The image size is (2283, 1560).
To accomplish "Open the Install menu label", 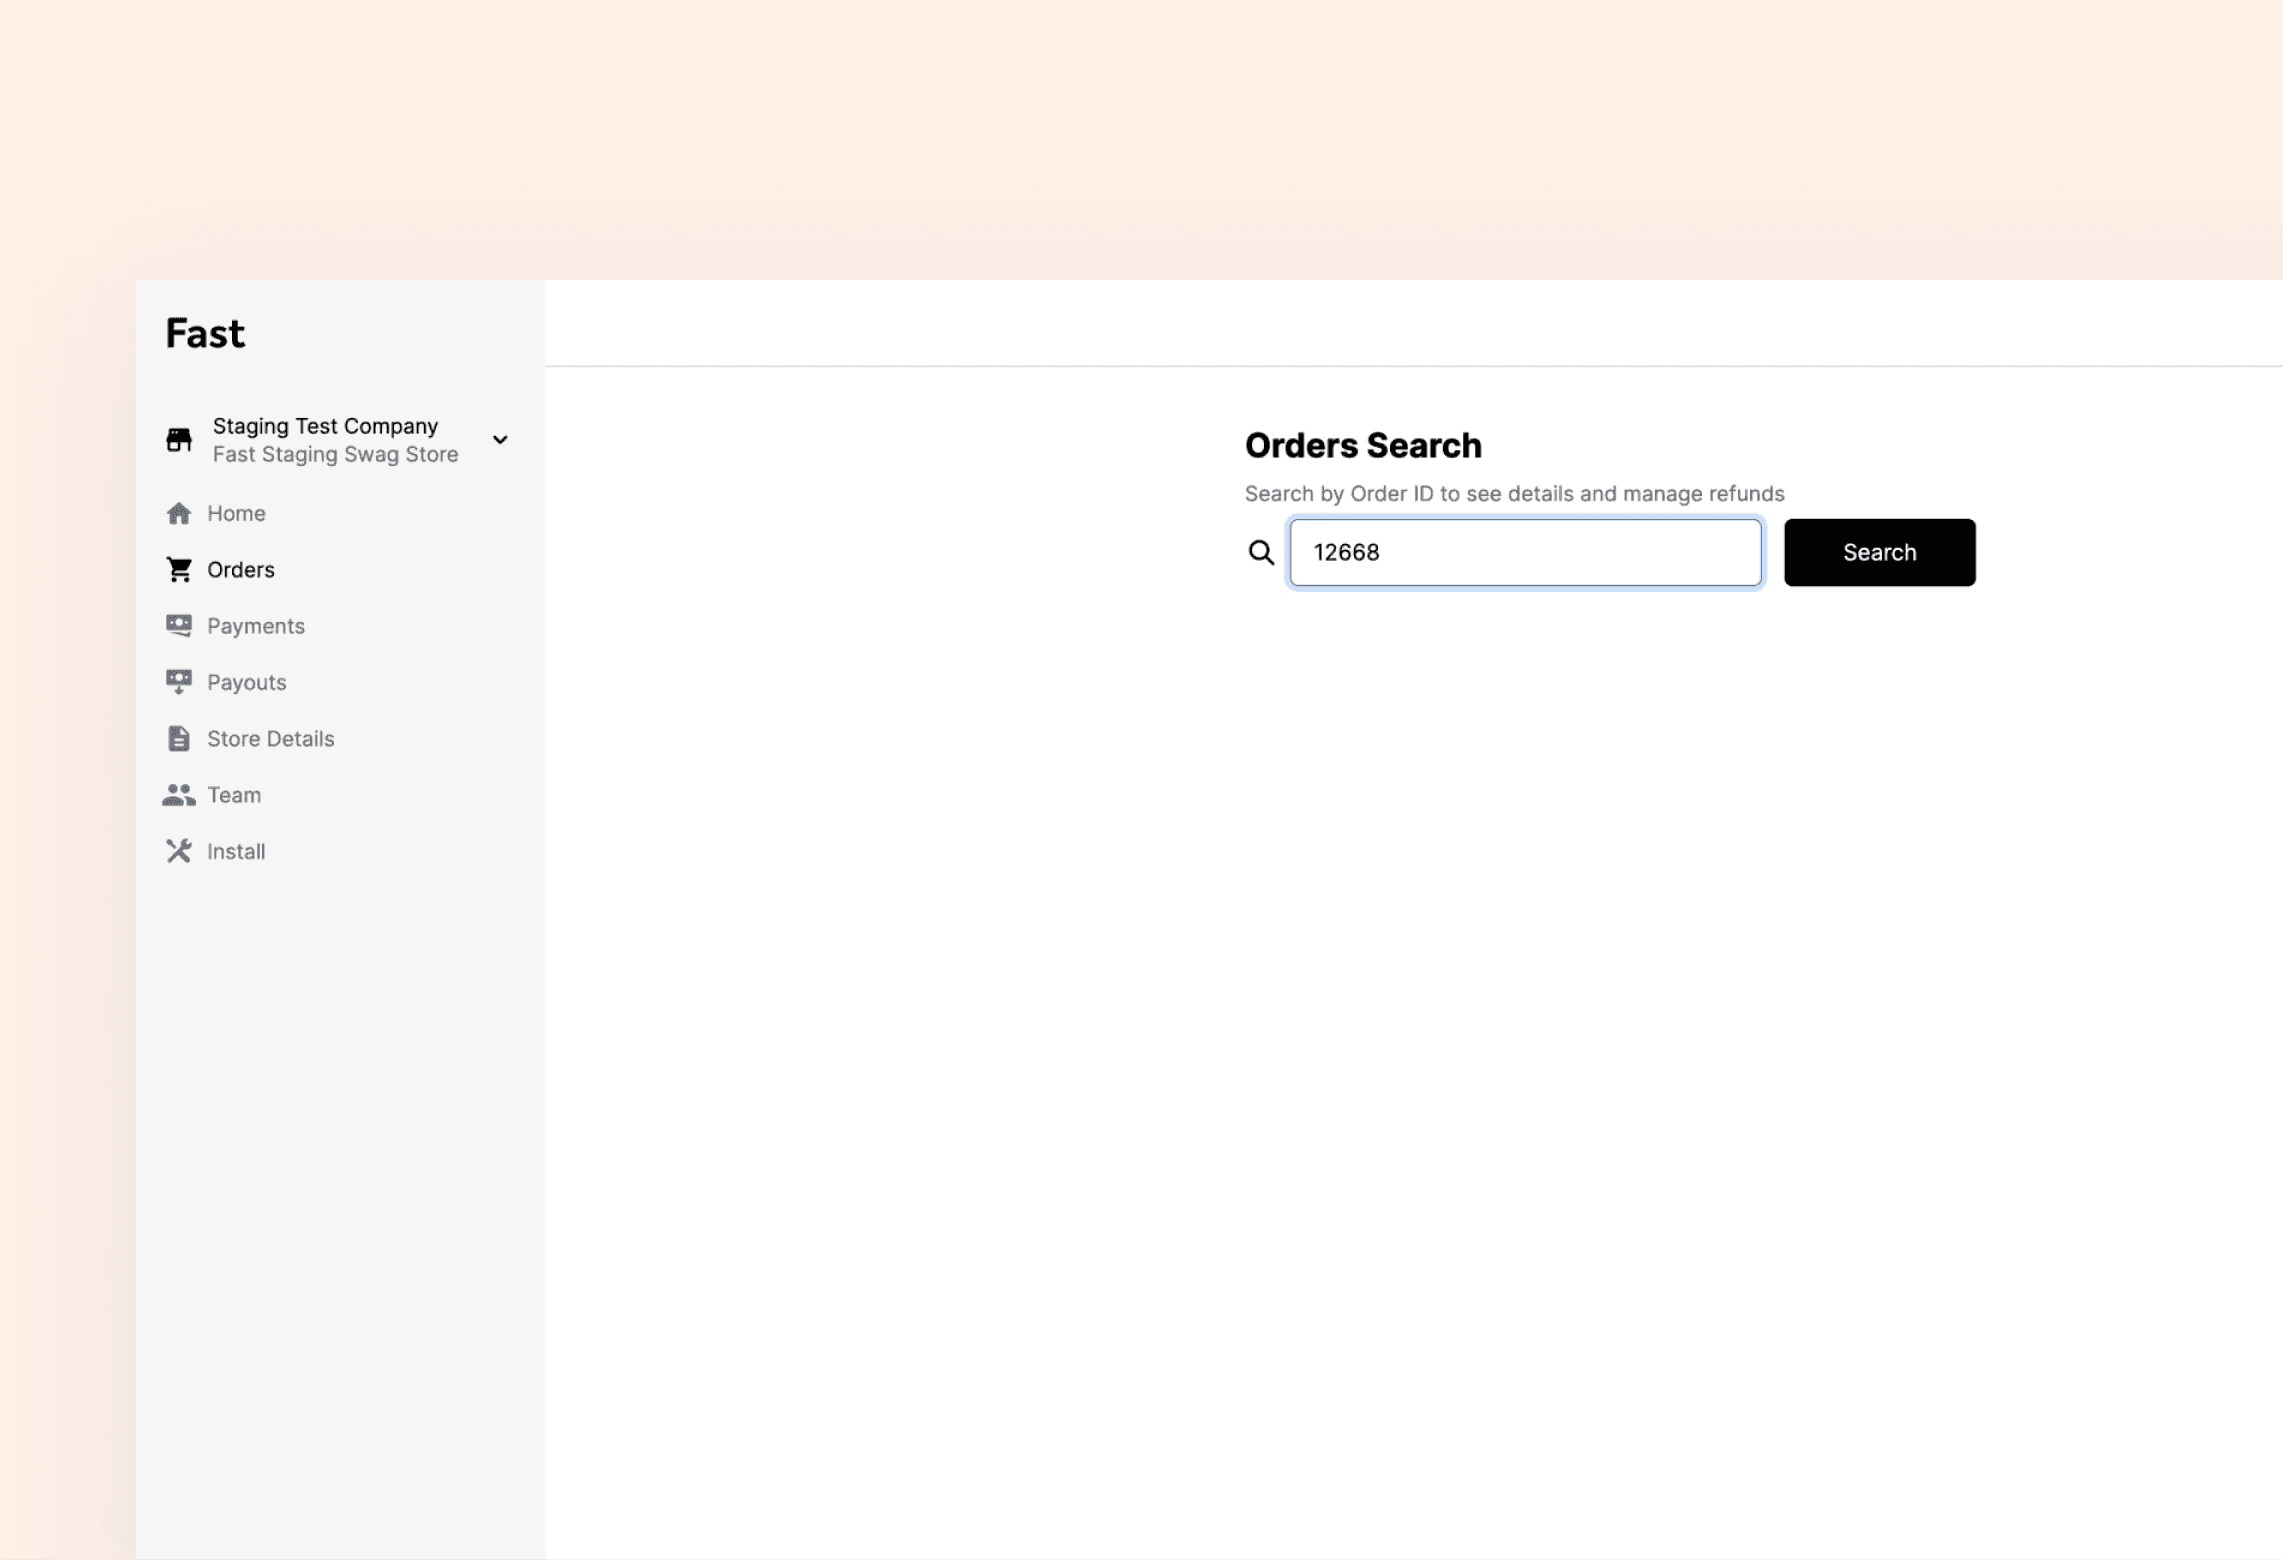I will (x=236, y=851).
